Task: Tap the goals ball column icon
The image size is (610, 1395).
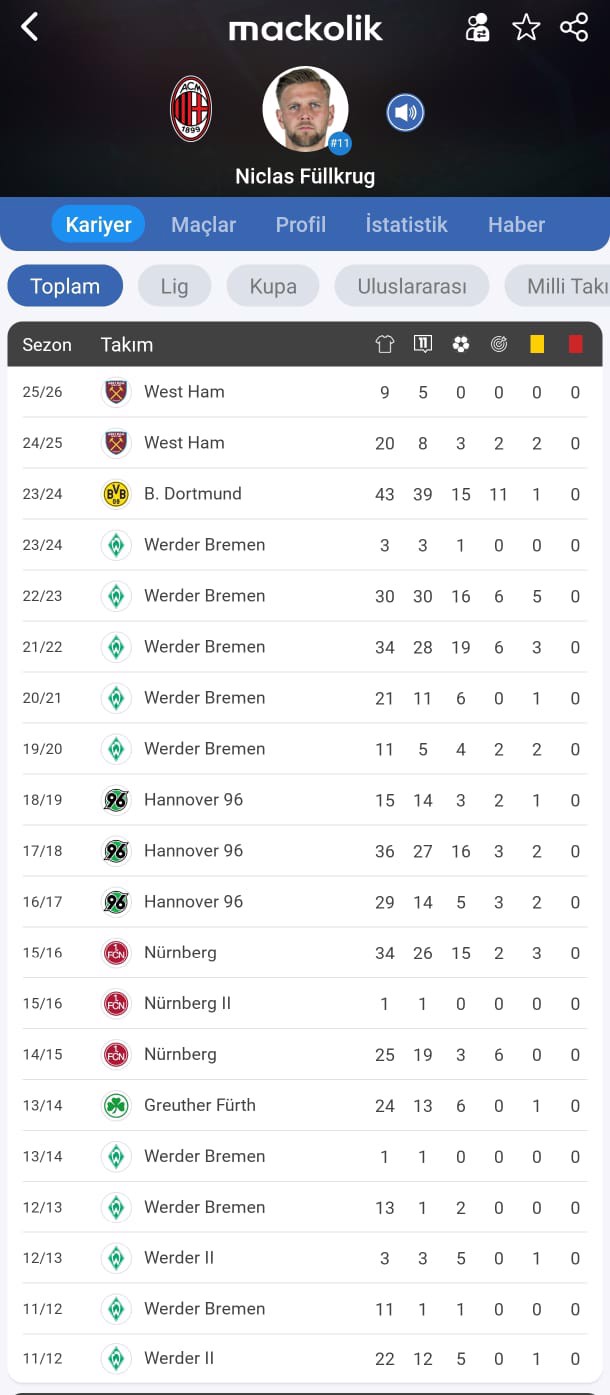Action: click(x=460, y=344)
